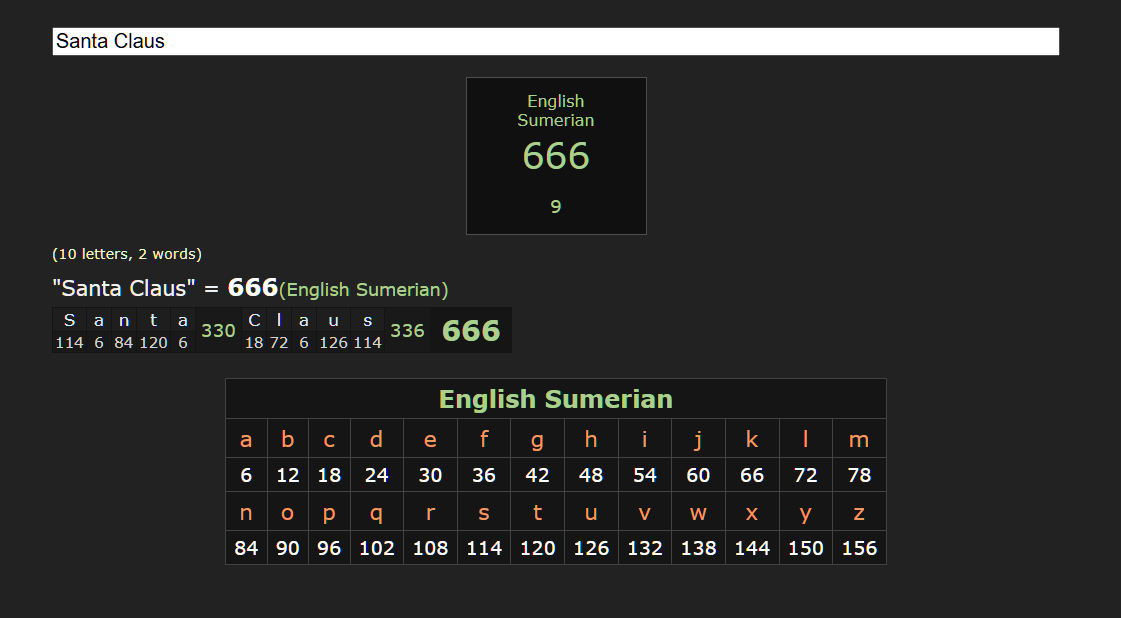Click letter p in the cipher chart
The image size is (1121, 618).
[x=329, y=512]
